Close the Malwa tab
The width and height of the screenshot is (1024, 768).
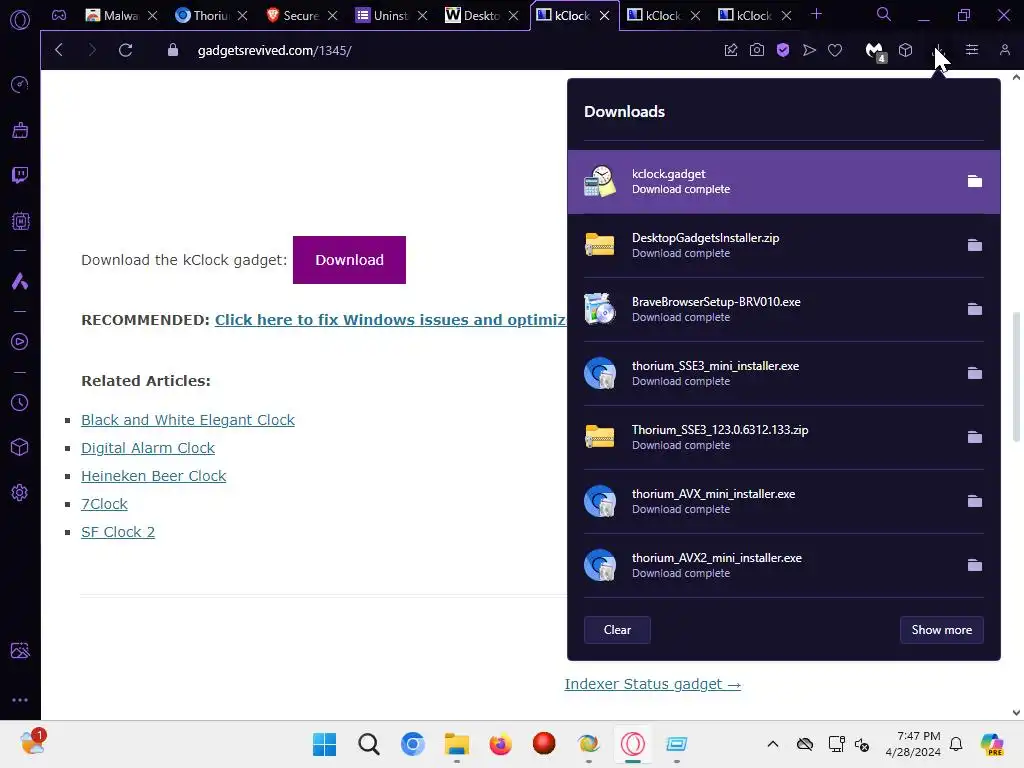click(153, 15)
